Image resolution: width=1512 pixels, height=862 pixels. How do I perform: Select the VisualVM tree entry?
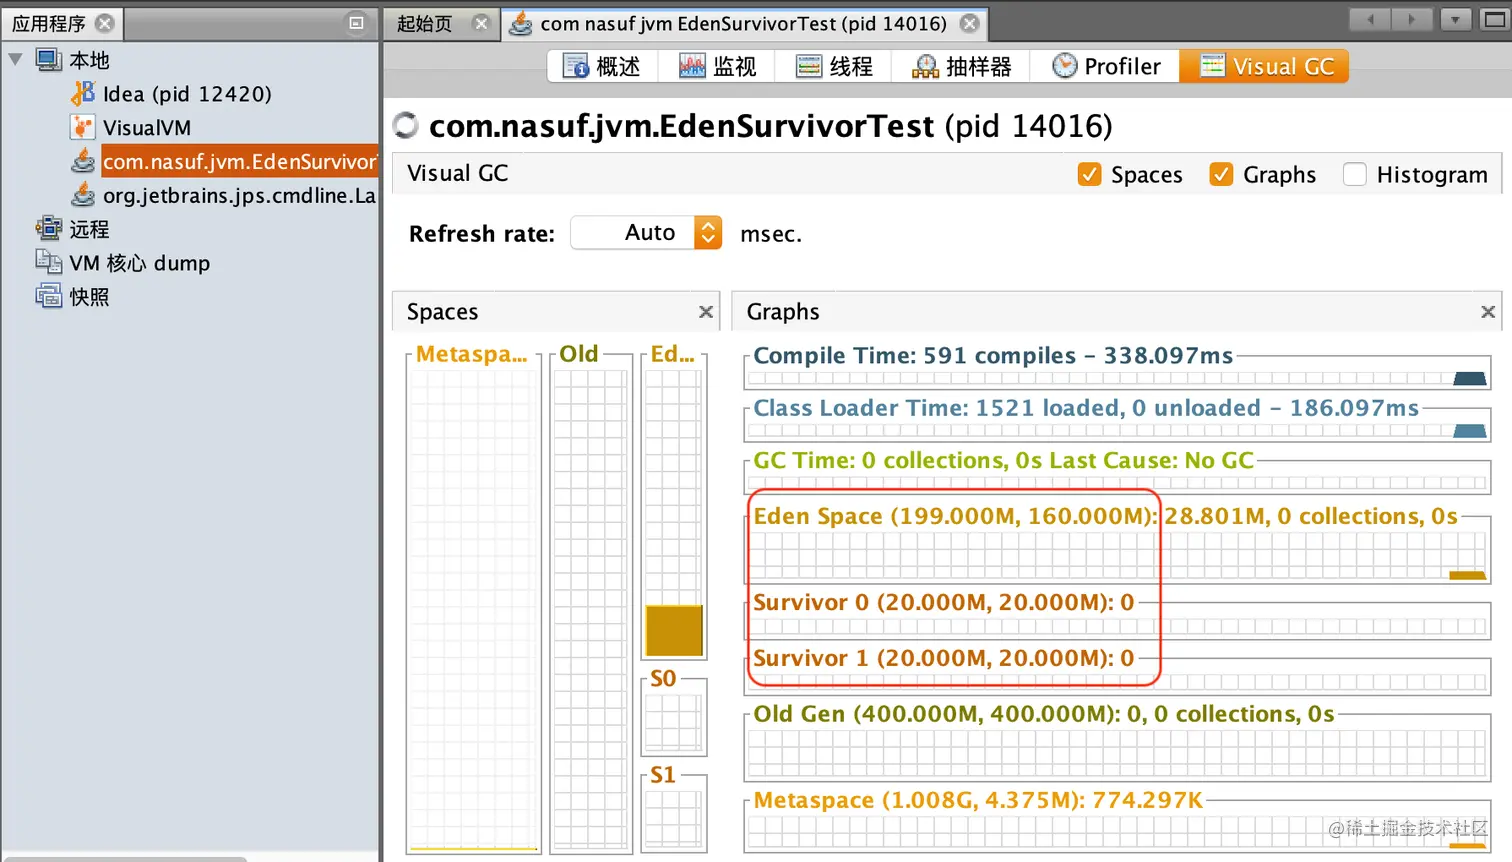[x=147, y=128]
